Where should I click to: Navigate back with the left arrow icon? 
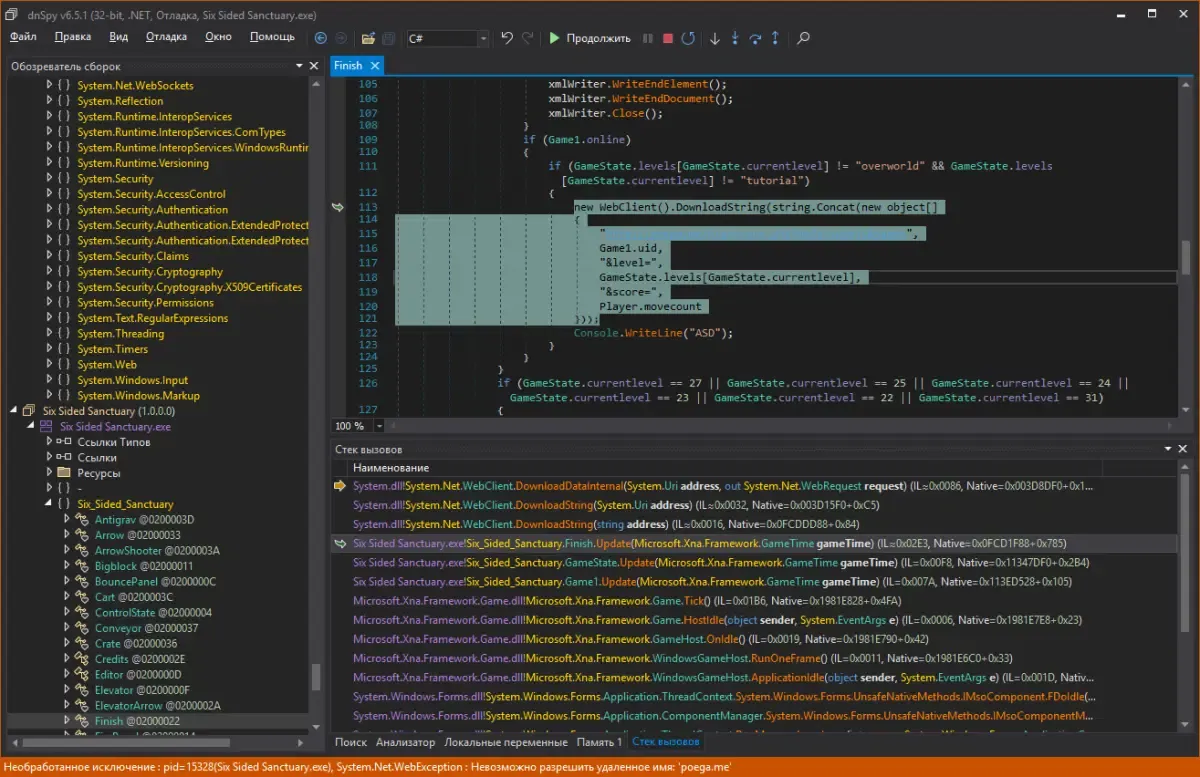321,38
